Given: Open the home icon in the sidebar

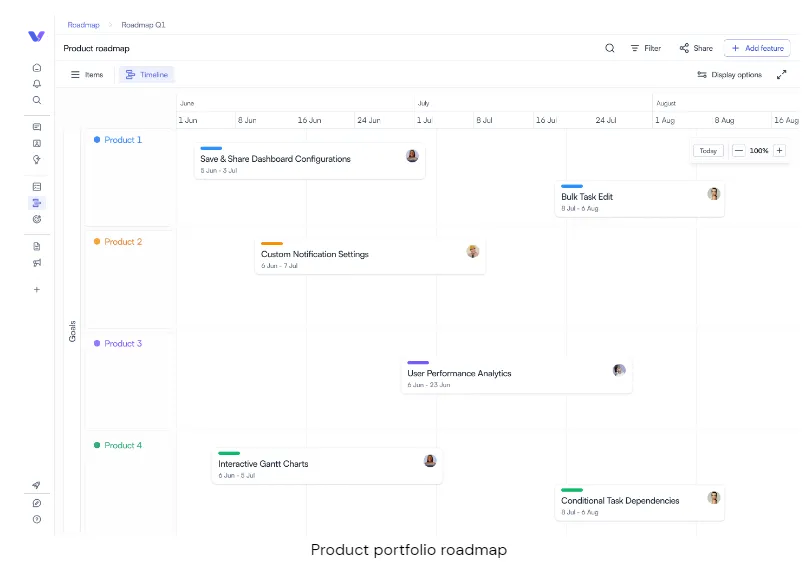Looking at the screenshot, I should [37, 68].
